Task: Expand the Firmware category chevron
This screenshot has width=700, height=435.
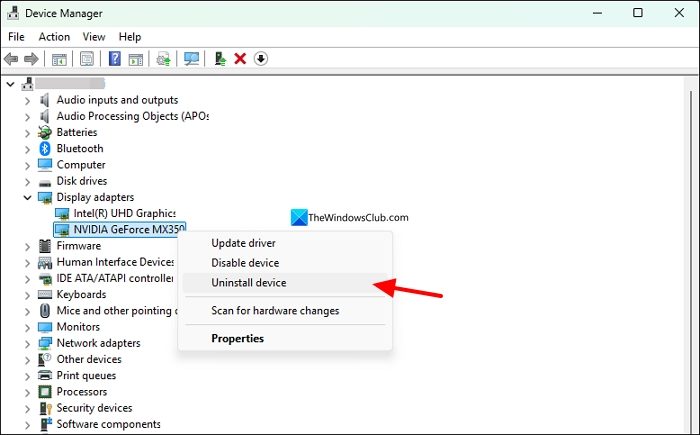Action: click(x=27, y=246)
